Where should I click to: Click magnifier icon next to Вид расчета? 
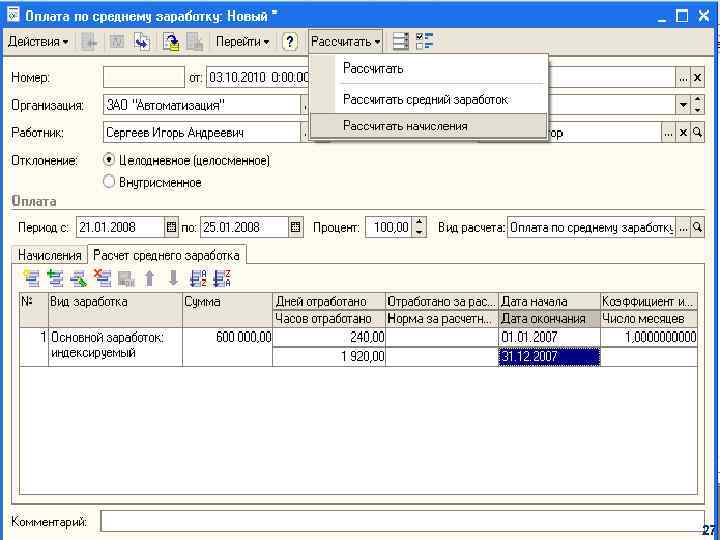point(697,227)
